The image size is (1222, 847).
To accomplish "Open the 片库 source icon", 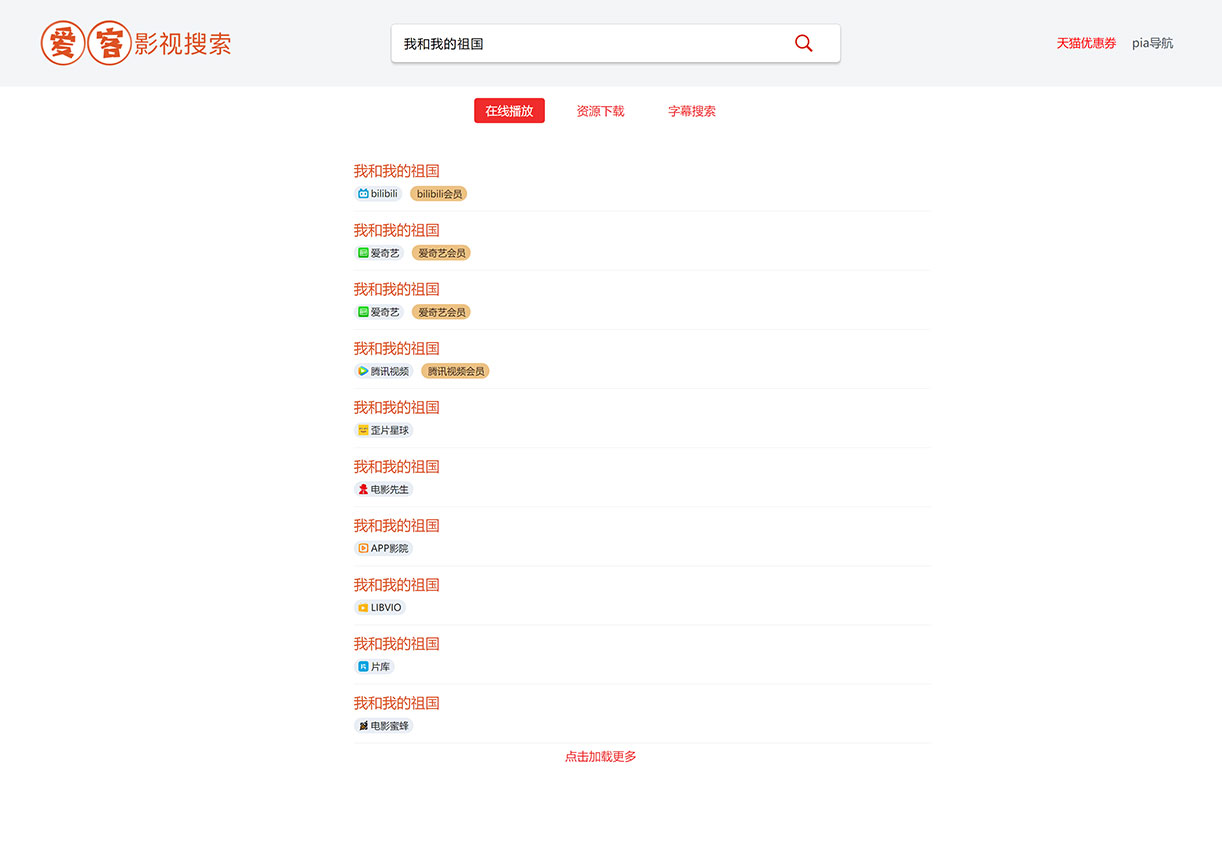I will coord(364,666).
